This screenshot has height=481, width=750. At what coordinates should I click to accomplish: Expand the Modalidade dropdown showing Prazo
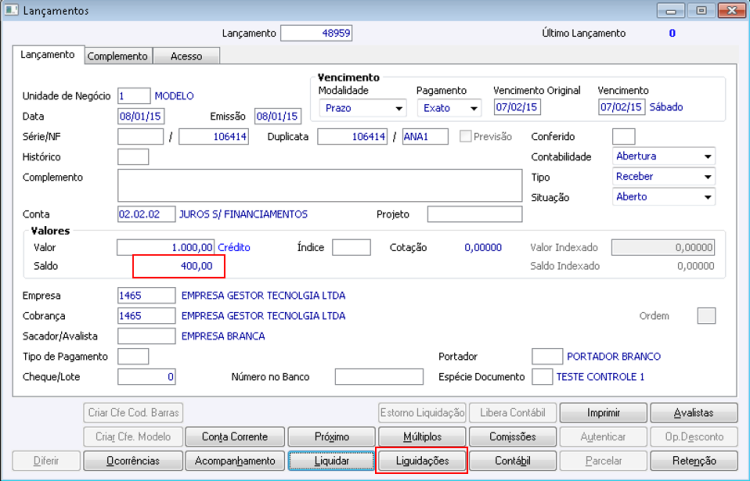click(363, 108)
